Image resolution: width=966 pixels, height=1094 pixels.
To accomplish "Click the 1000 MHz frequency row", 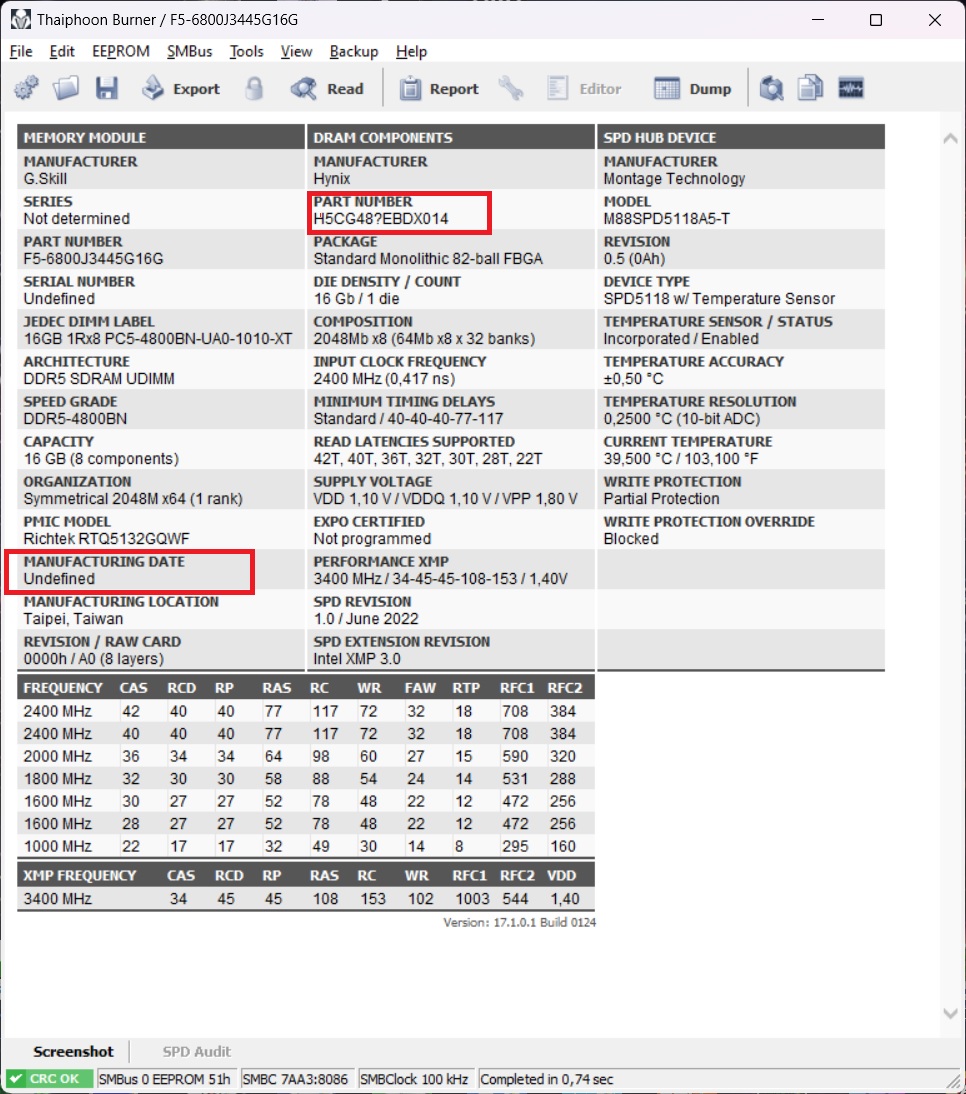I will tap(306, 846).
